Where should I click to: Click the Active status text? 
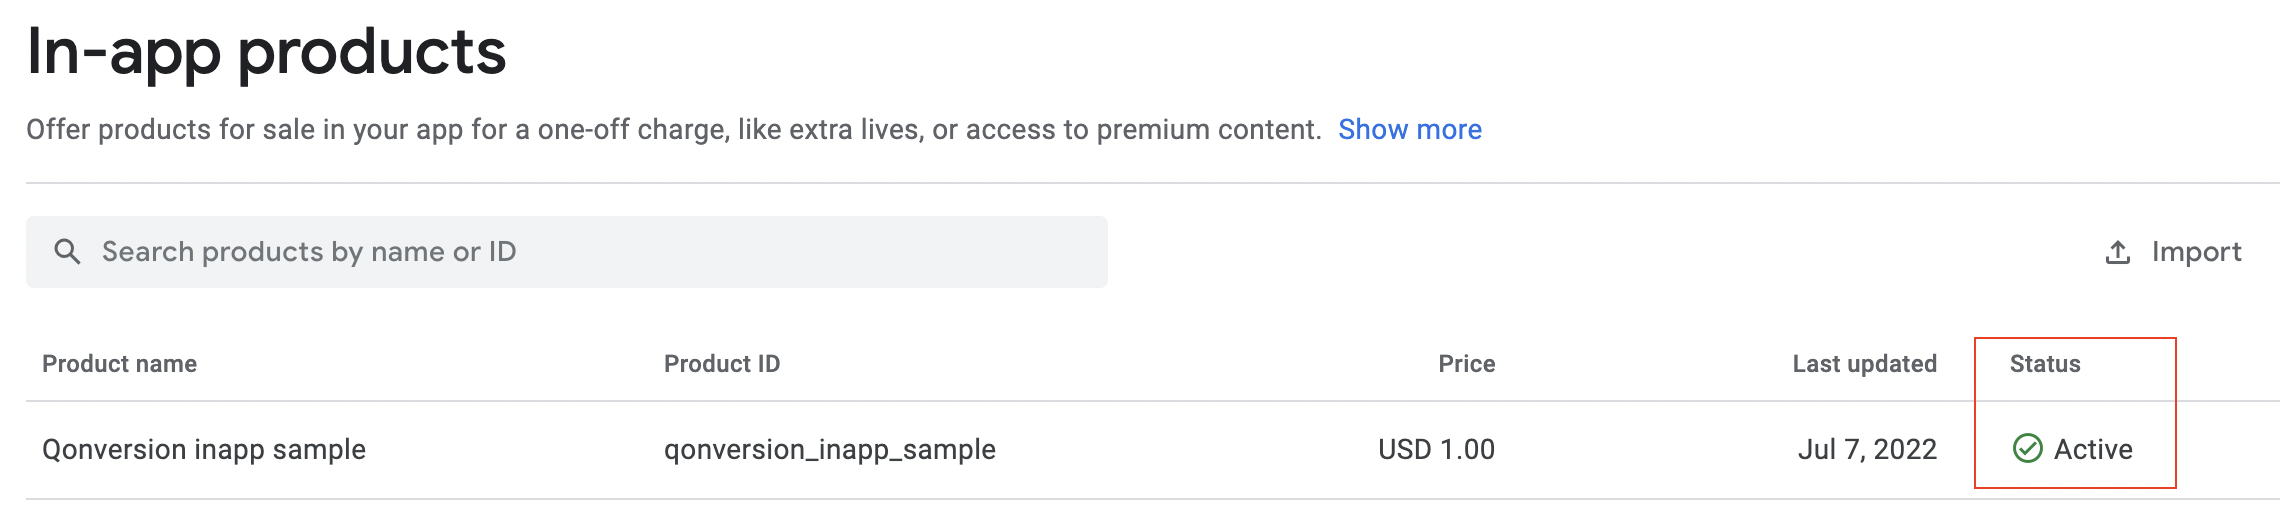2093,450
